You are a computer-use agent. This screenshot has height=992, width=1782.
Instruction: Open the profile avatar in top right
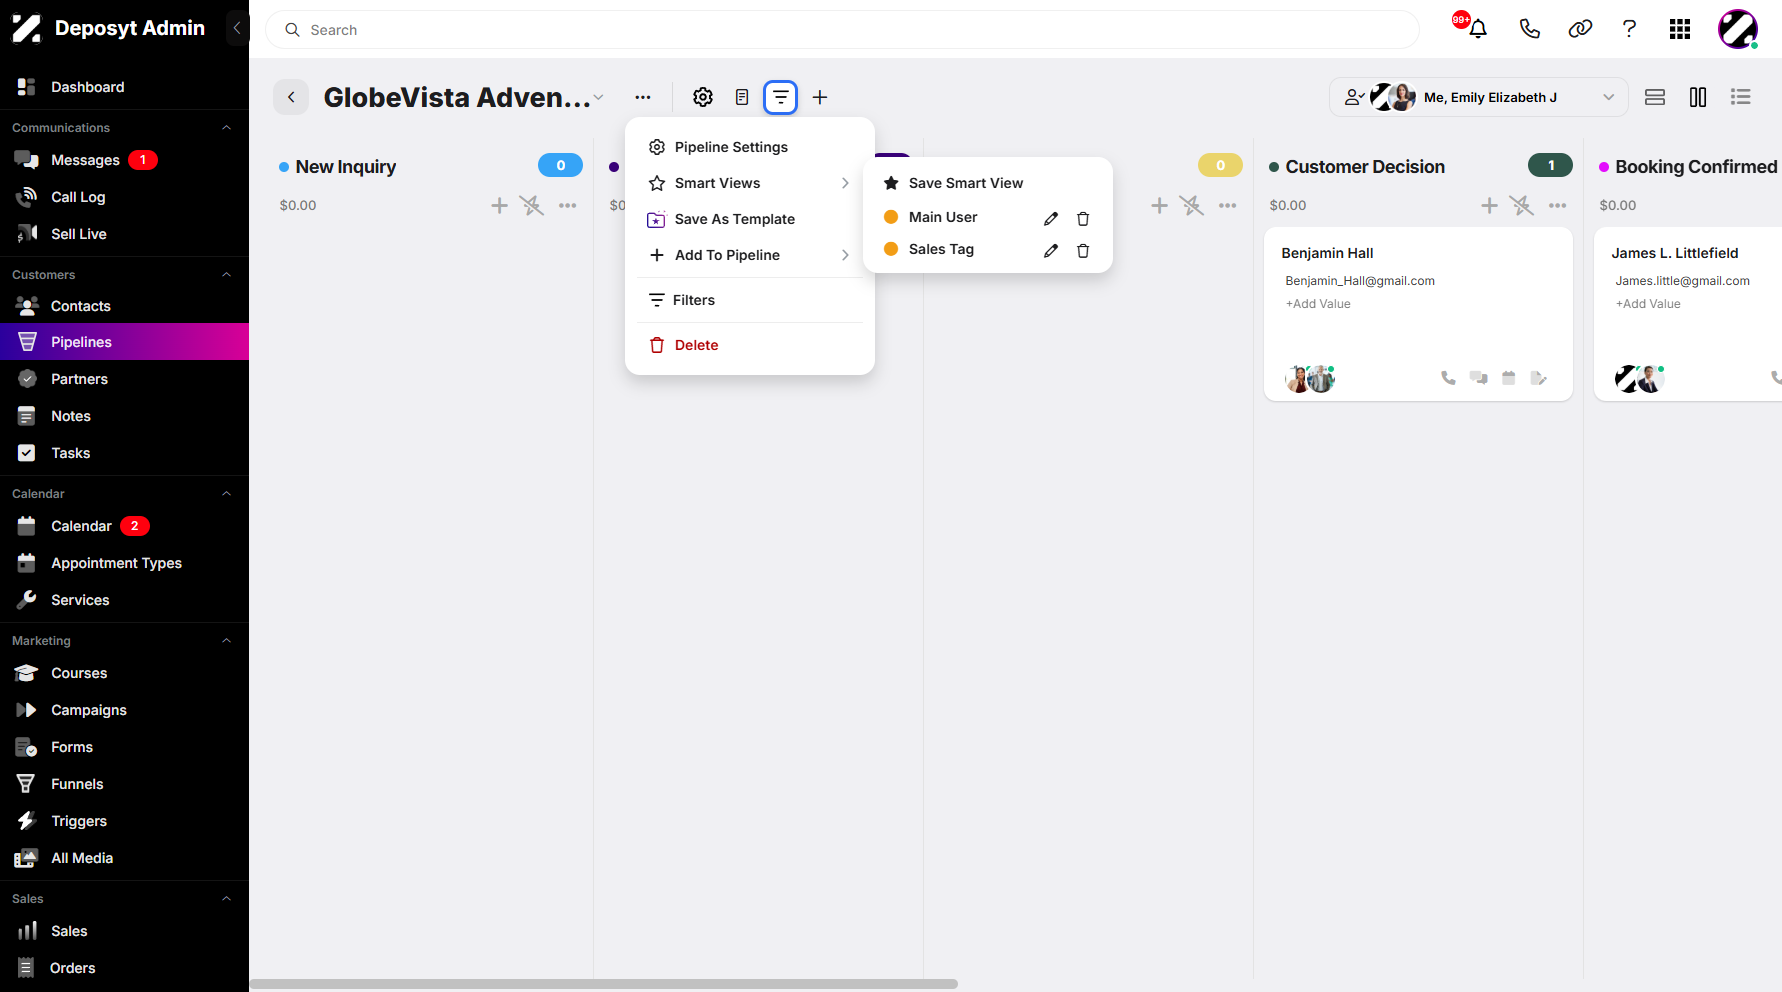(1738, 29)
